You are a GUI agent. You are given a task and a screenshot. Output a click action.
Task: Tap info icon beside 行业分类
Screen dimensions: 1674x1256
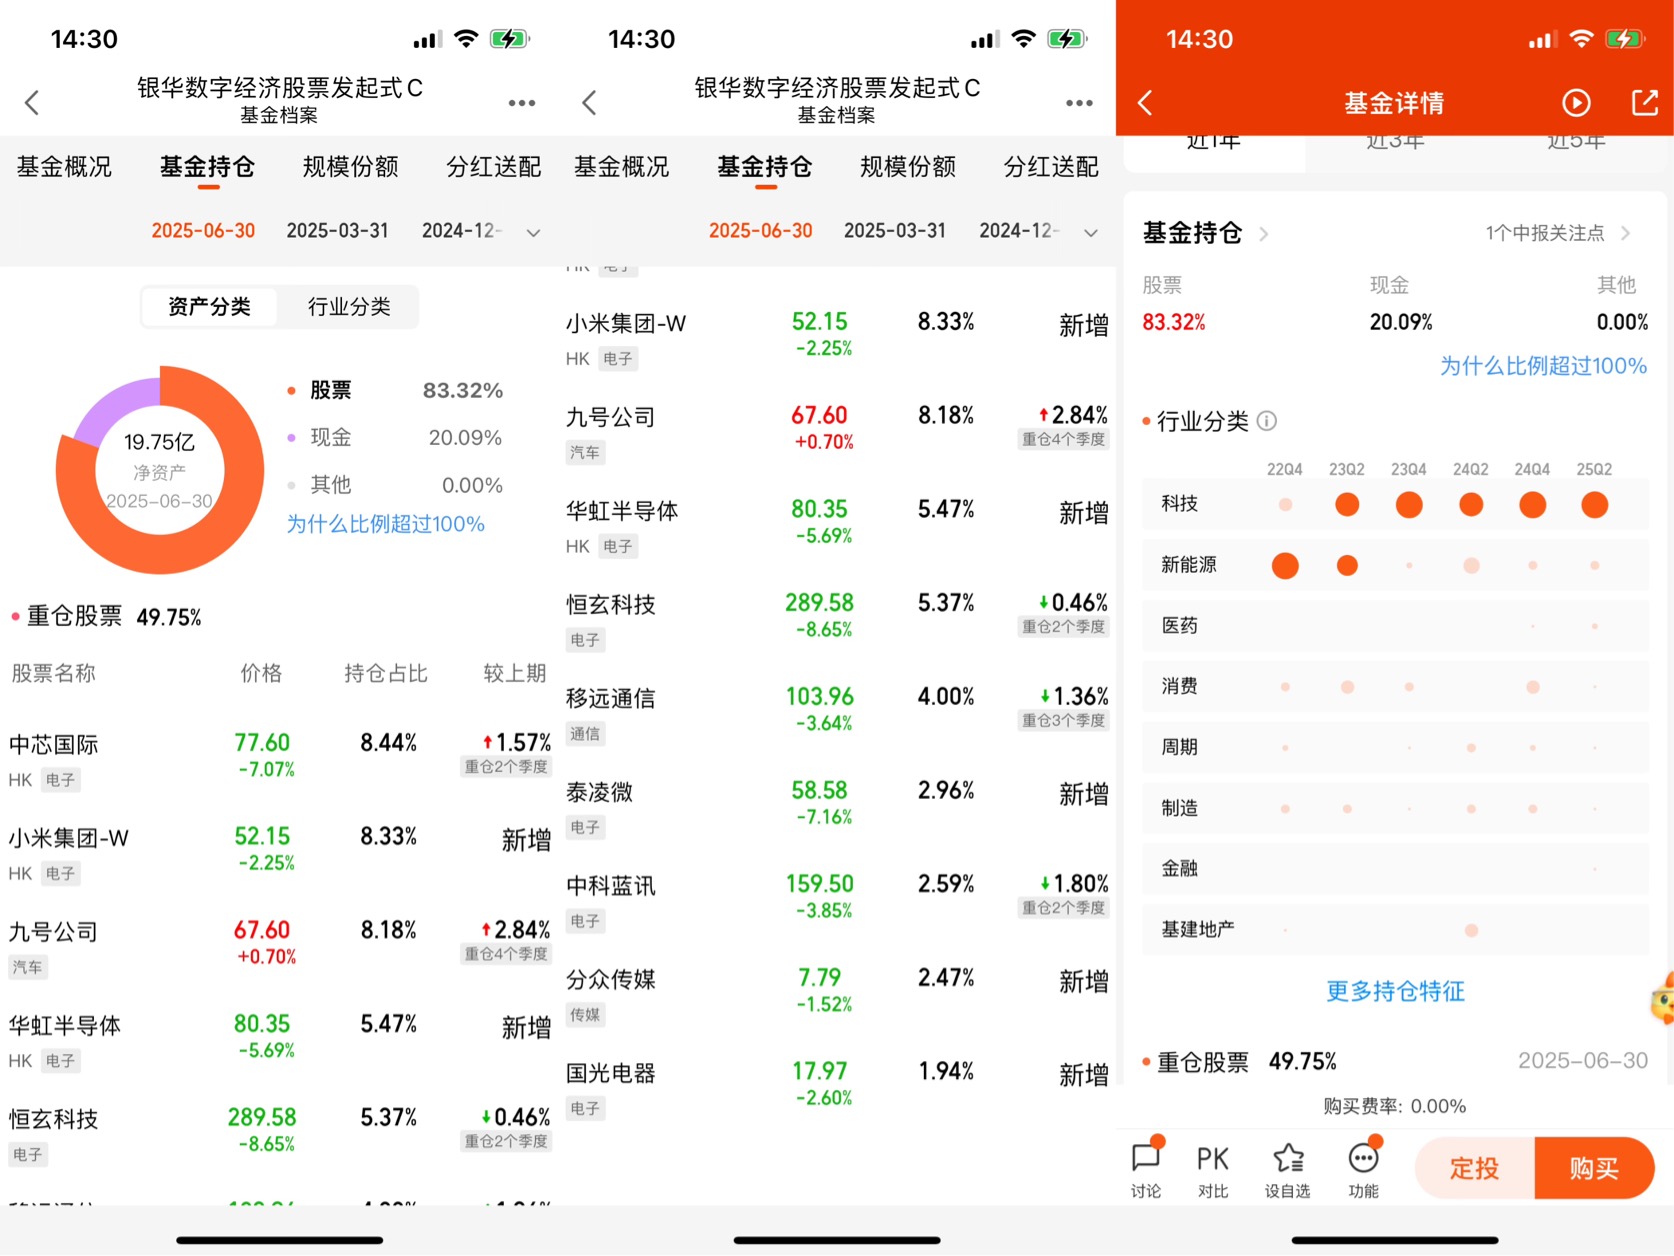click(x=1266, y=421)
